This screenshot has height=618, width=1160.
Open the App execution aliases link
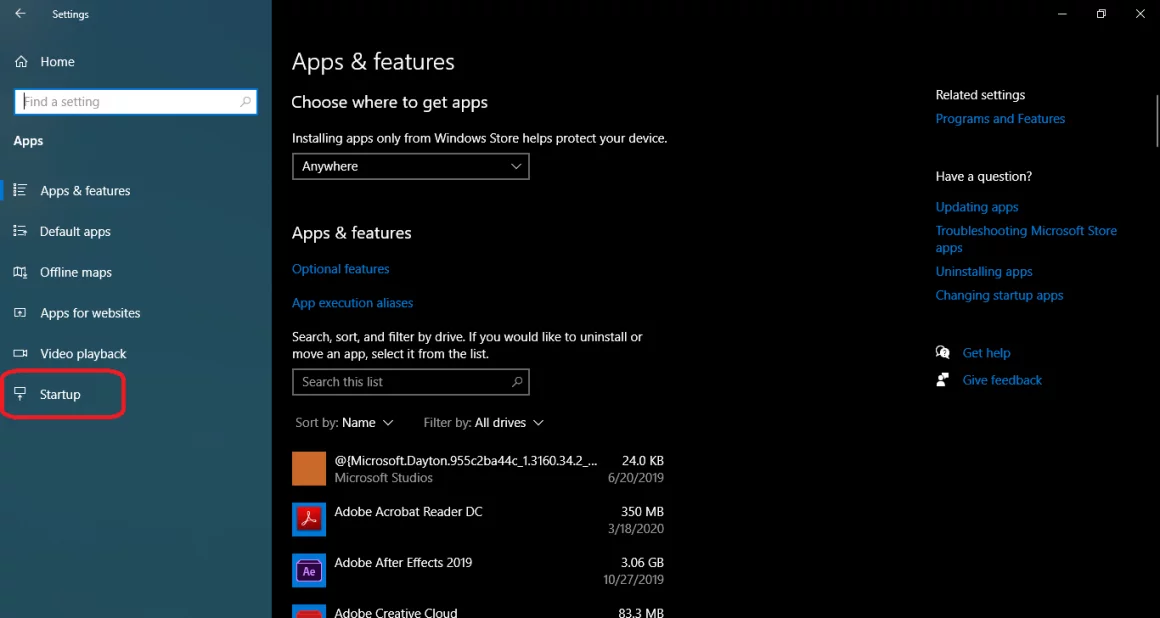(352, 303)
